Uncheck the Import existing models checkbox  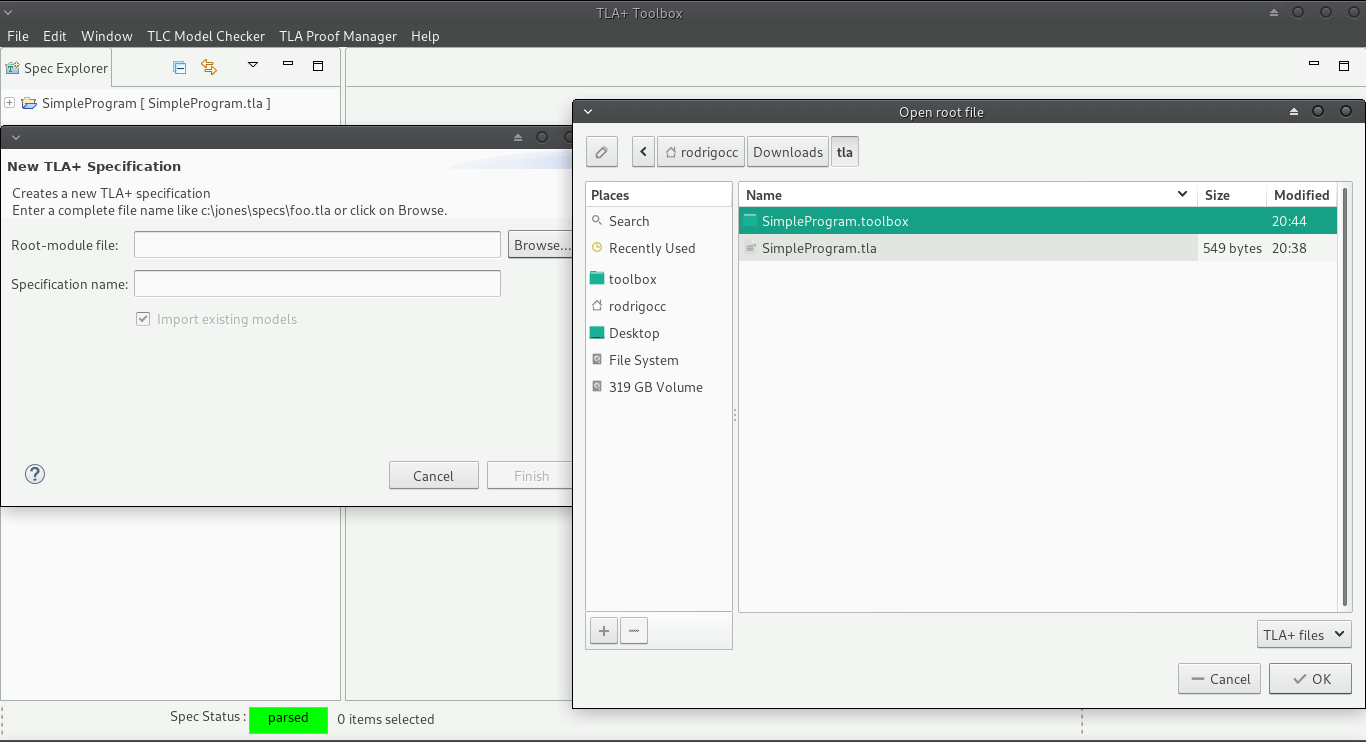tap(143, 318)
